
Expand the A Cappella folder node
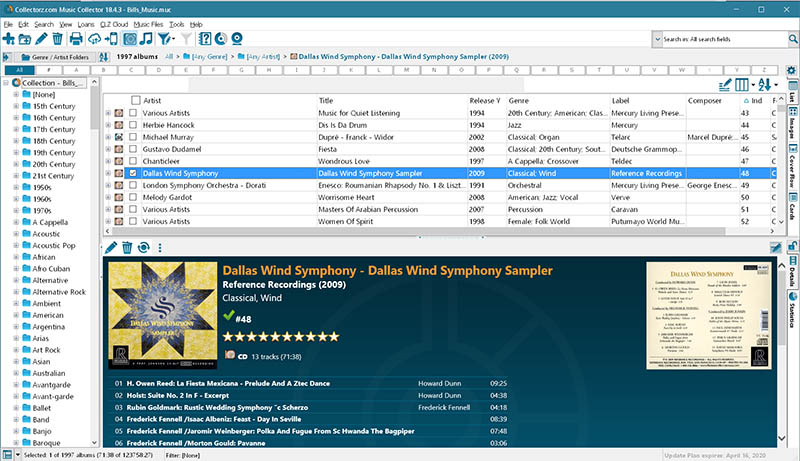coord(16,222)
